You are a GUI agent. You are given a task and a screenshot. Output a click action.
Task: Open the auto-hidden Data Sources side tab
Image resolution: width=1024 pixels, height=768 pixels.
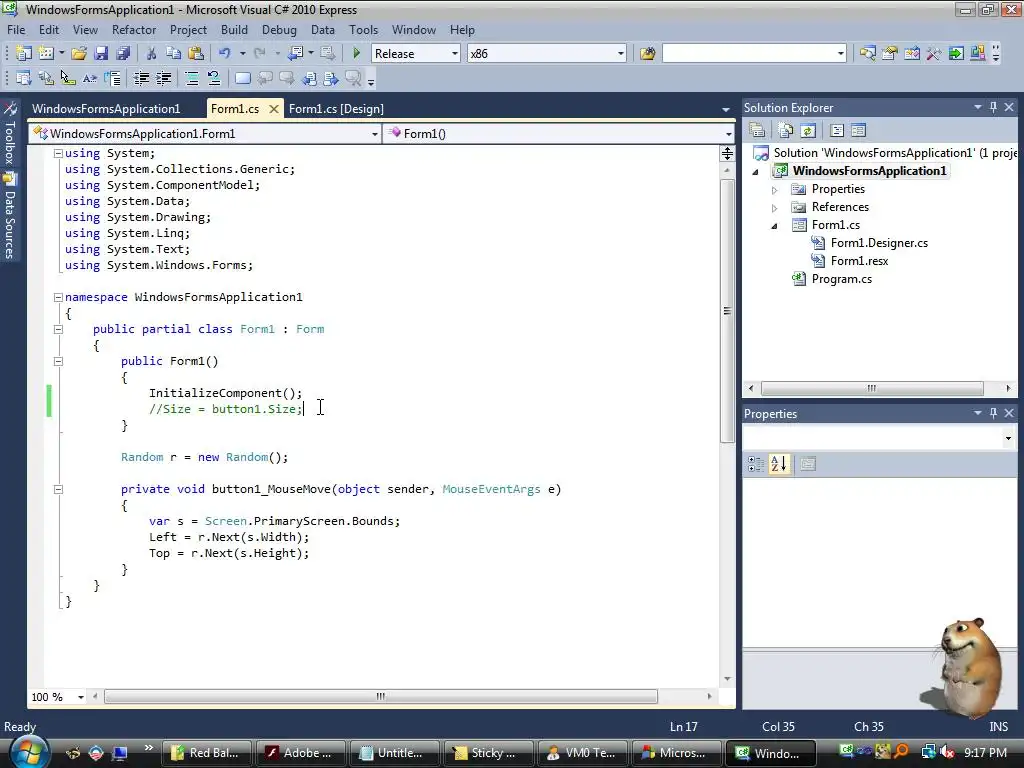(10, 217)
